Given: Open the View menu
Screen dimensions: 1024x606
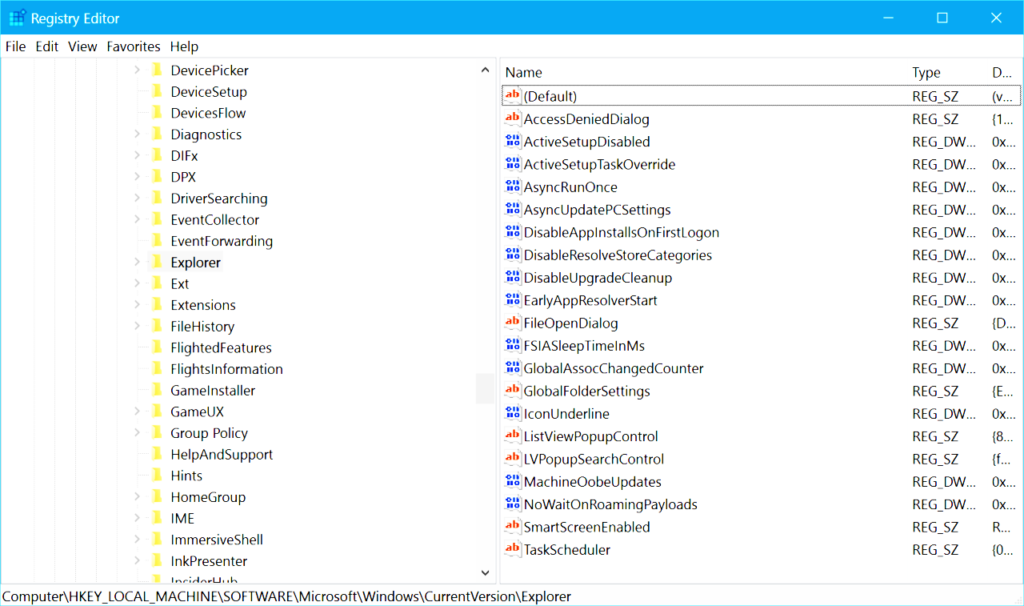Looking at the screenshot, I should (x=82, y=46).
